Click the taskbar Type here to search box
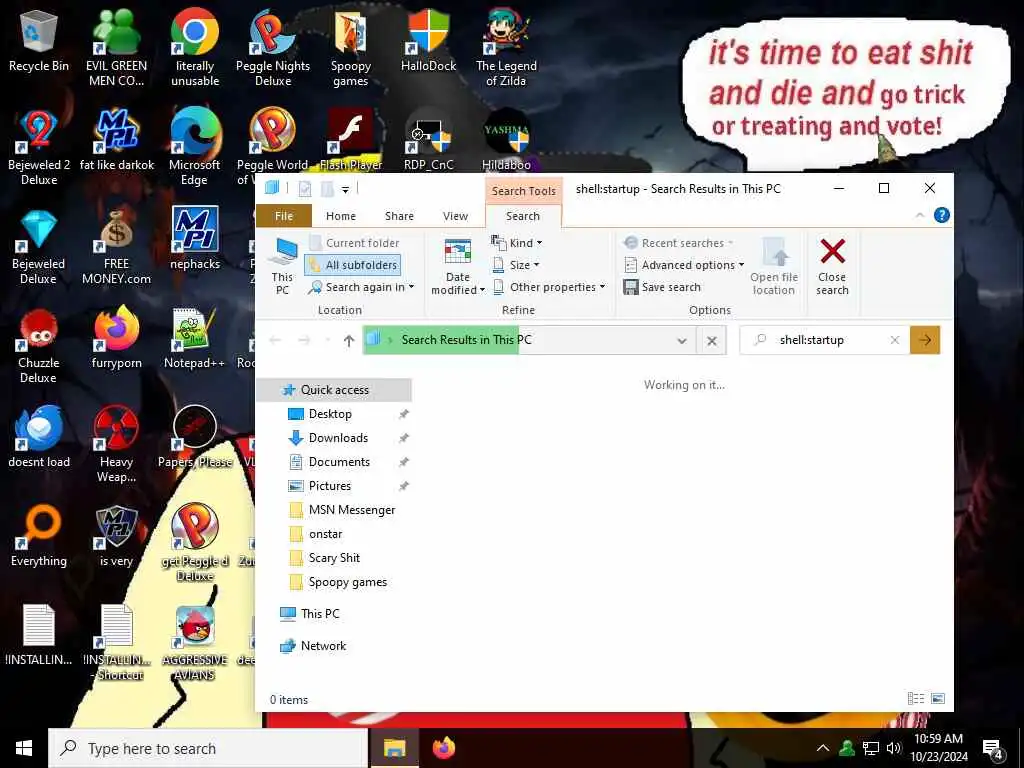This screenshot has width=1024, height=768. 208,748
